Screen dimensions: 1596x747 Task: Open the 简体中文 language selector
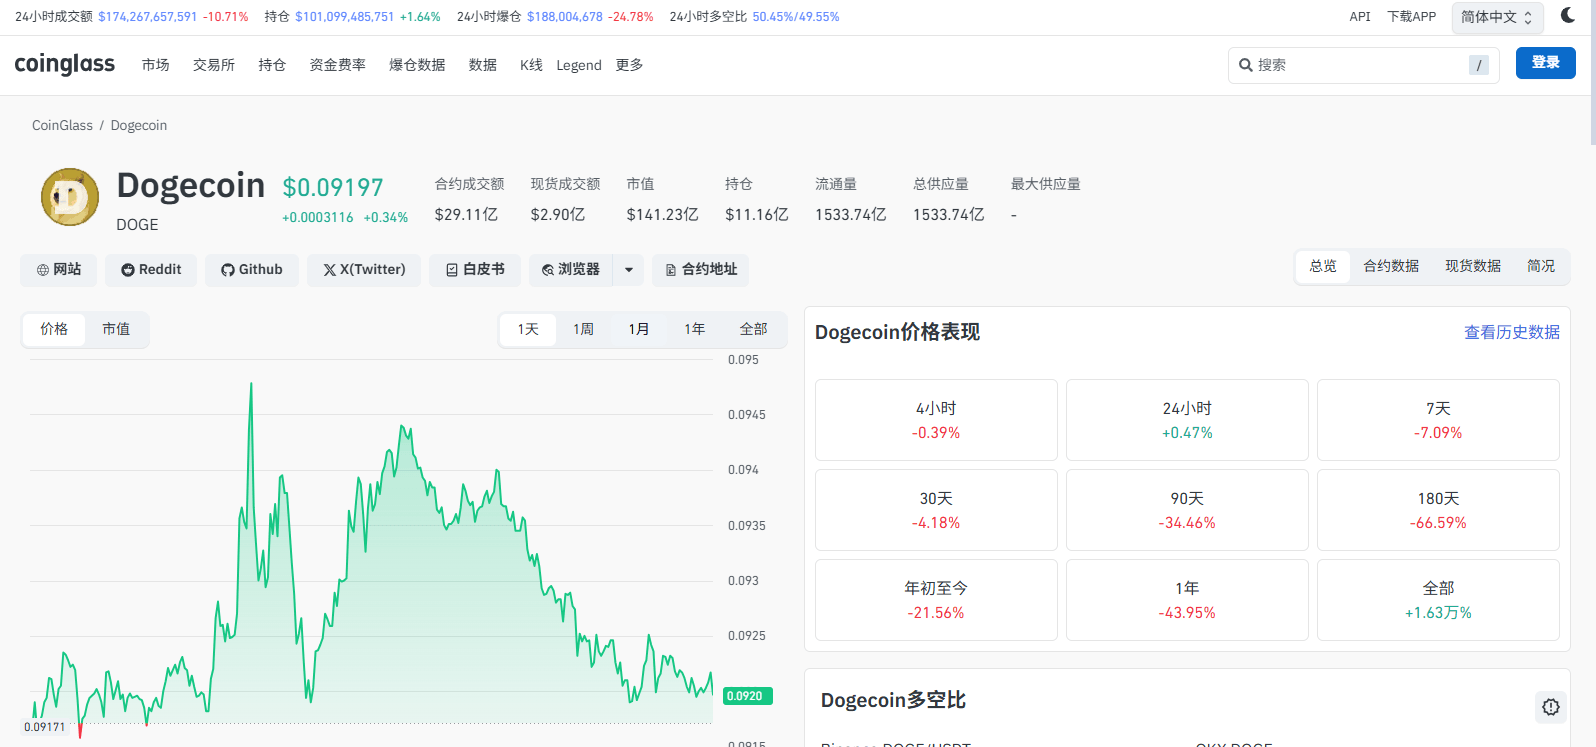click(x=1496, y=17)
